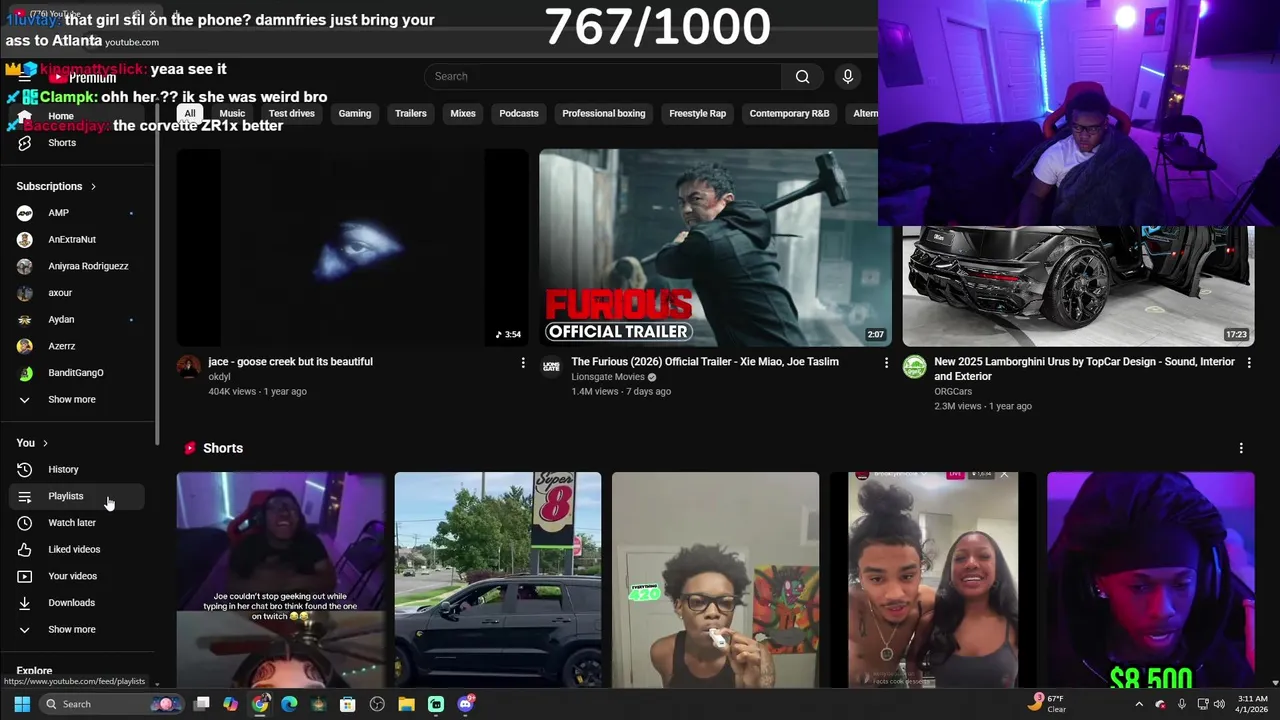Viewport: 1280px width, 720px height.
Task: Open the Windows Start menu
Action: pos(22,704)
